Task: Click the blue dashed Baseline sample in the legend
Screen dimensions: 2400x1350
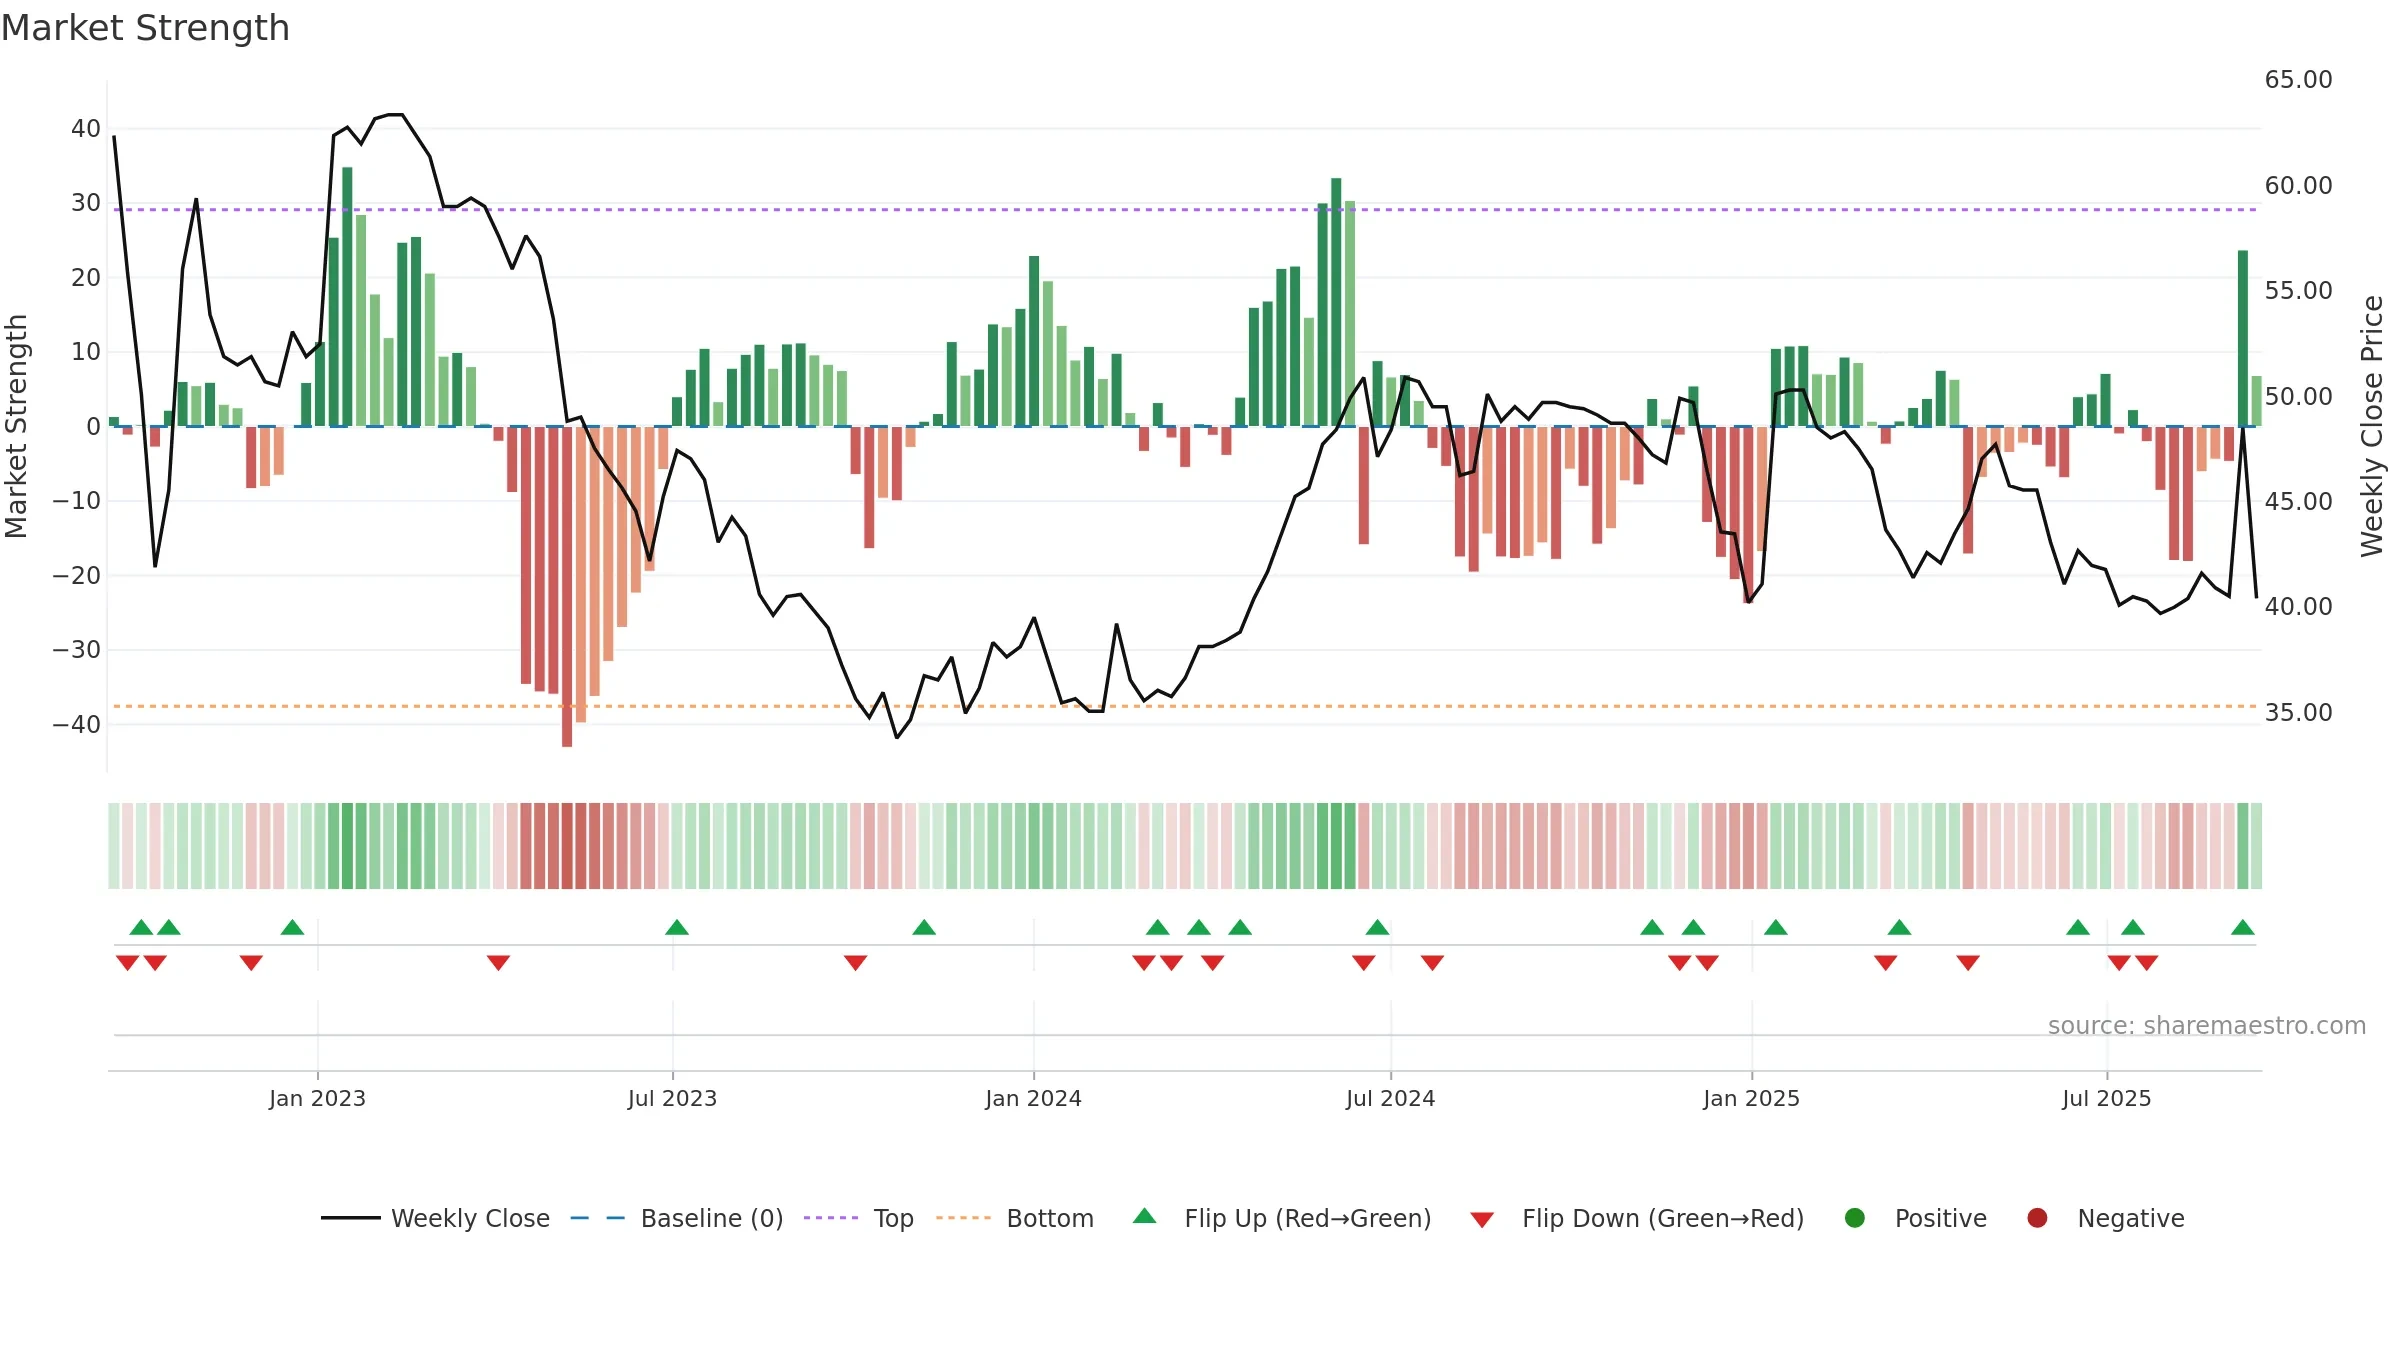Action: coord(598,1218)
